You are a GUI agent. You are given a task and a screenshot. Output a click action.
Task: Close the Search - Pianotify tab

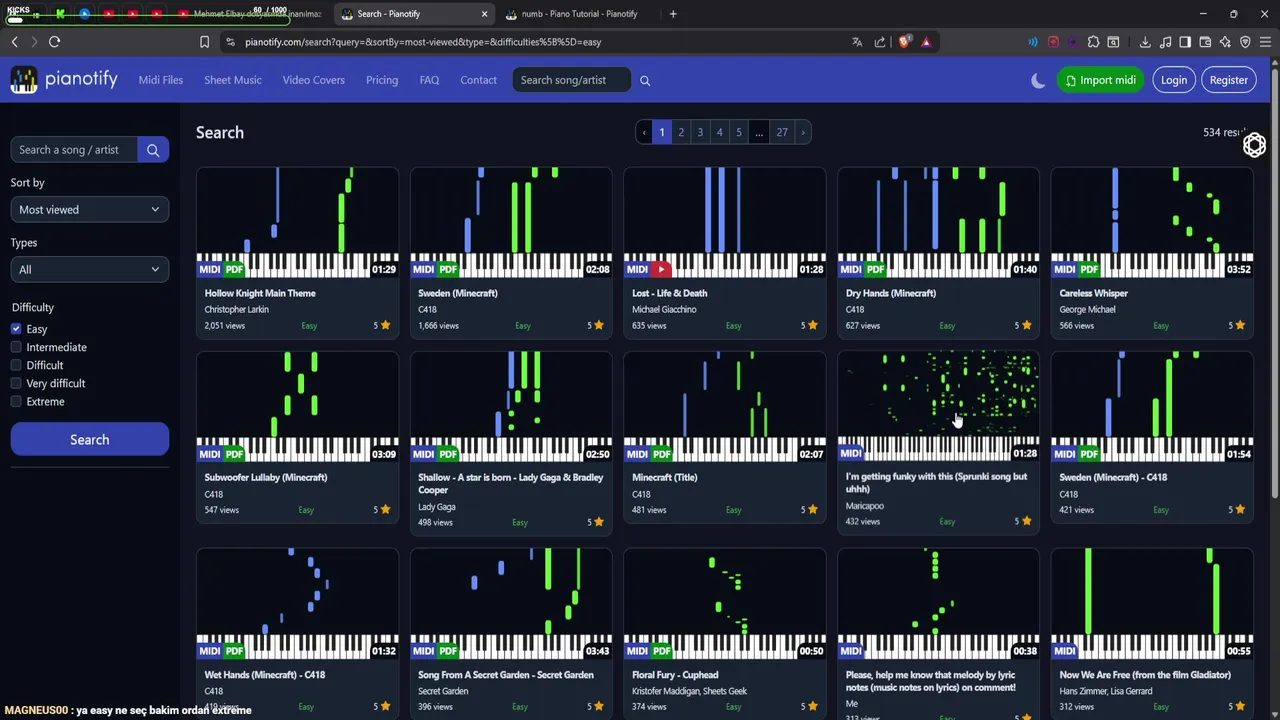pyautogui.click(x=484, y=14)
